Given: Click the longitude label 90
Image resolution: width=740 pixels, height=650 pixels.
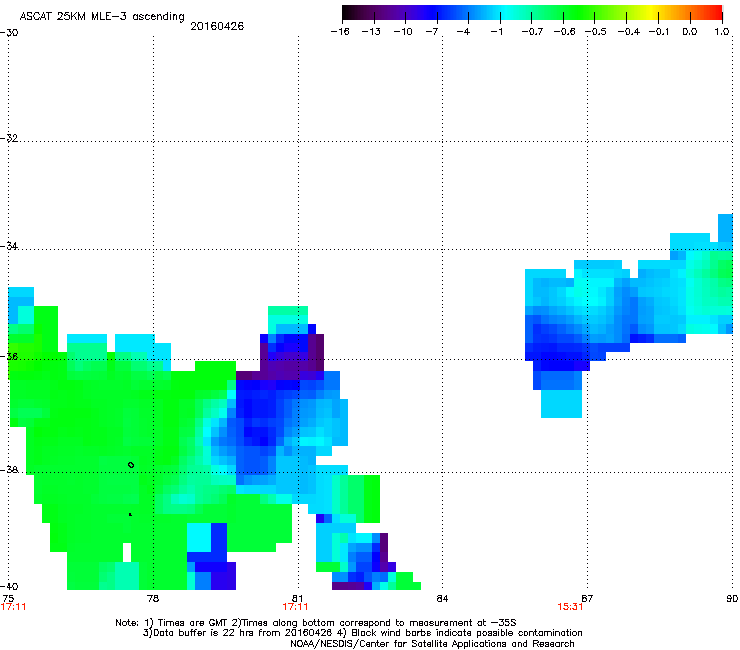Looking at the screenshot, I should pyautogui.click(x=732, y=599).
